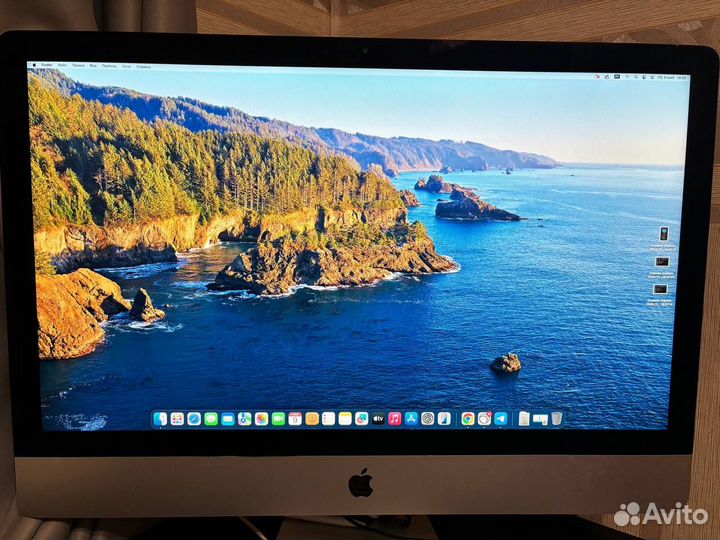
Task: Open the Music app
Action: point(395,419)
